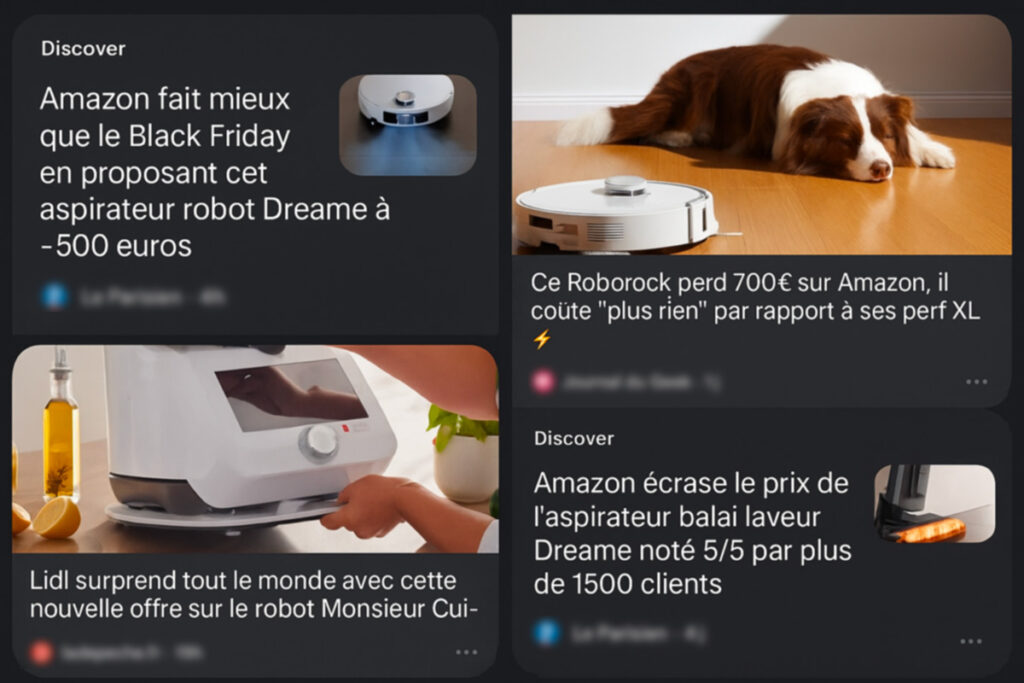Click the red source icon under the Lidl article
Image resolution: width=1024 pixels, height=683 pixels.
point(41,652)
